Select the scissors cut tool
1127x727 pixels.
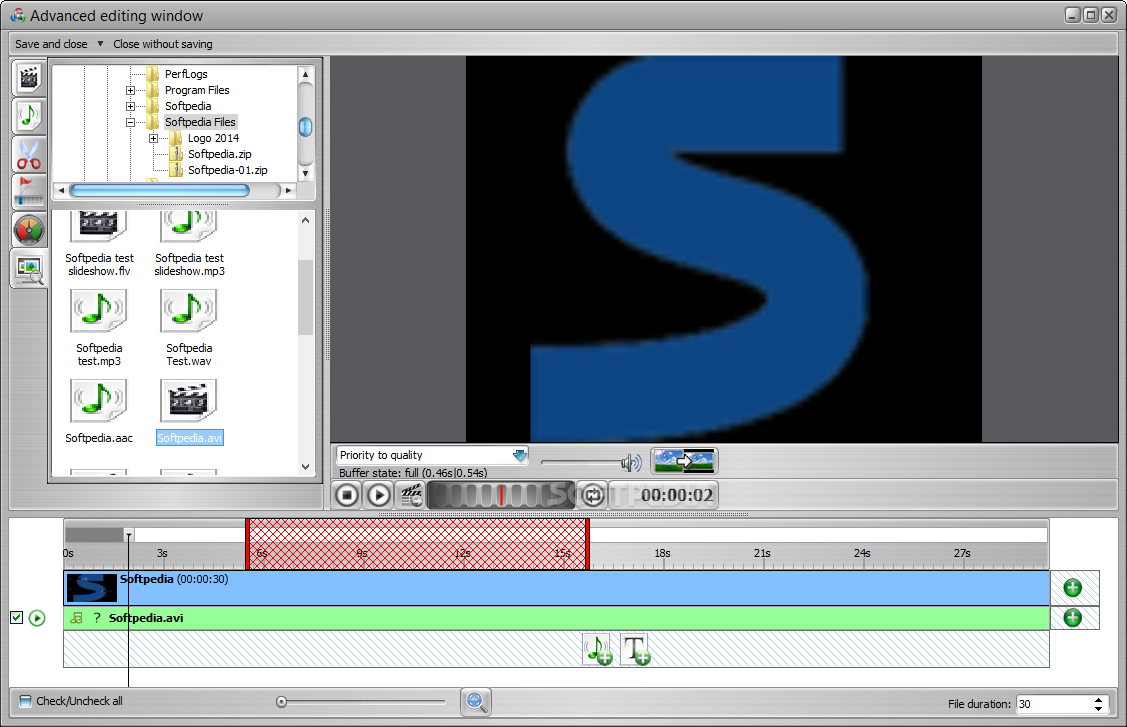(x=29, y=154)
